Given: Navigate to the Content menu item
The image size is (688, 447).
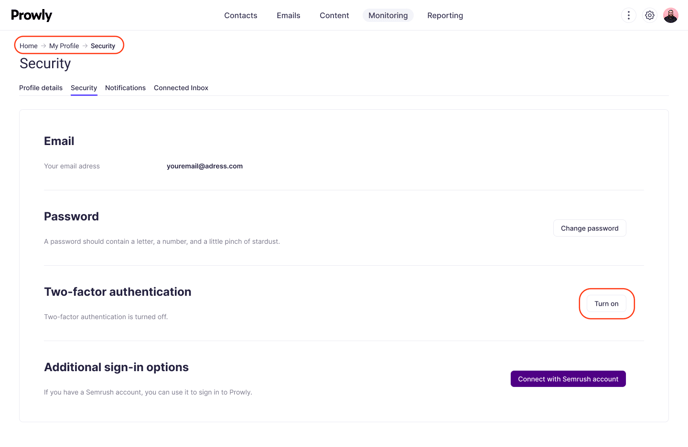Looking at the screenshot, I should pyautogui.click(x=334, y=15).
